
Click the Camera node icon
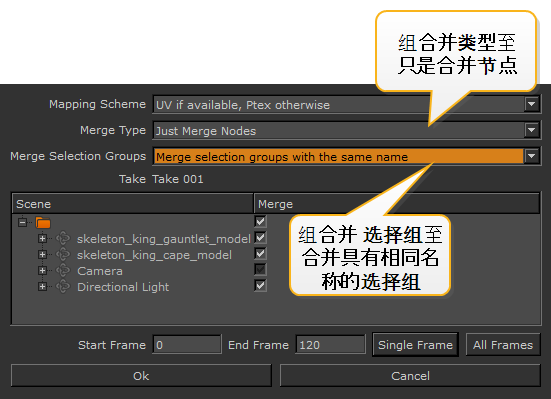(63, 270)
